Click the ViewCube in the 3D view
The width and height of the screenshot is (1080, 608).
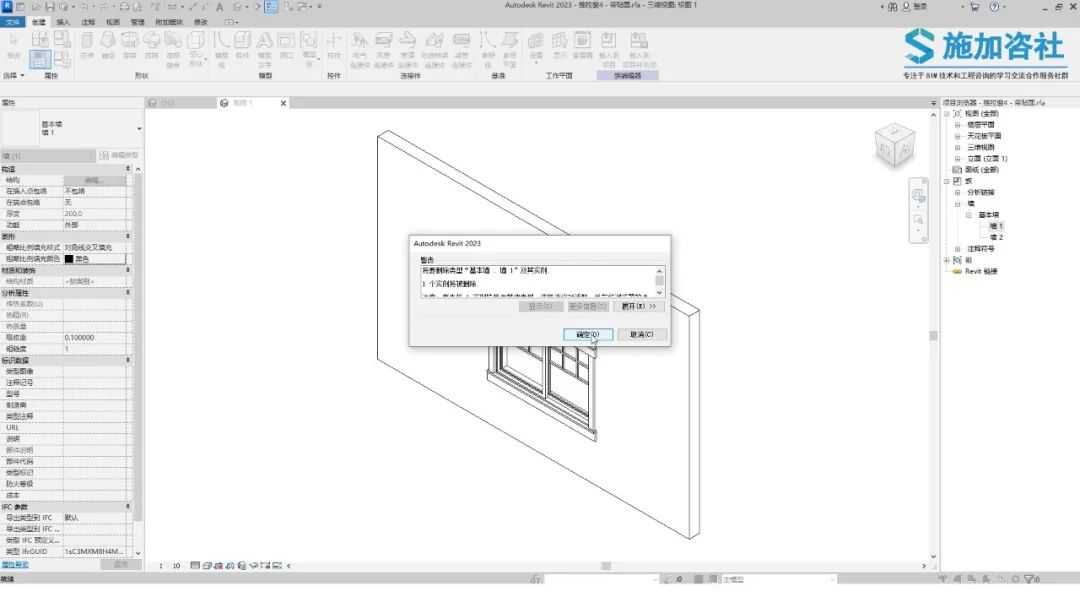tap(893, 143)
